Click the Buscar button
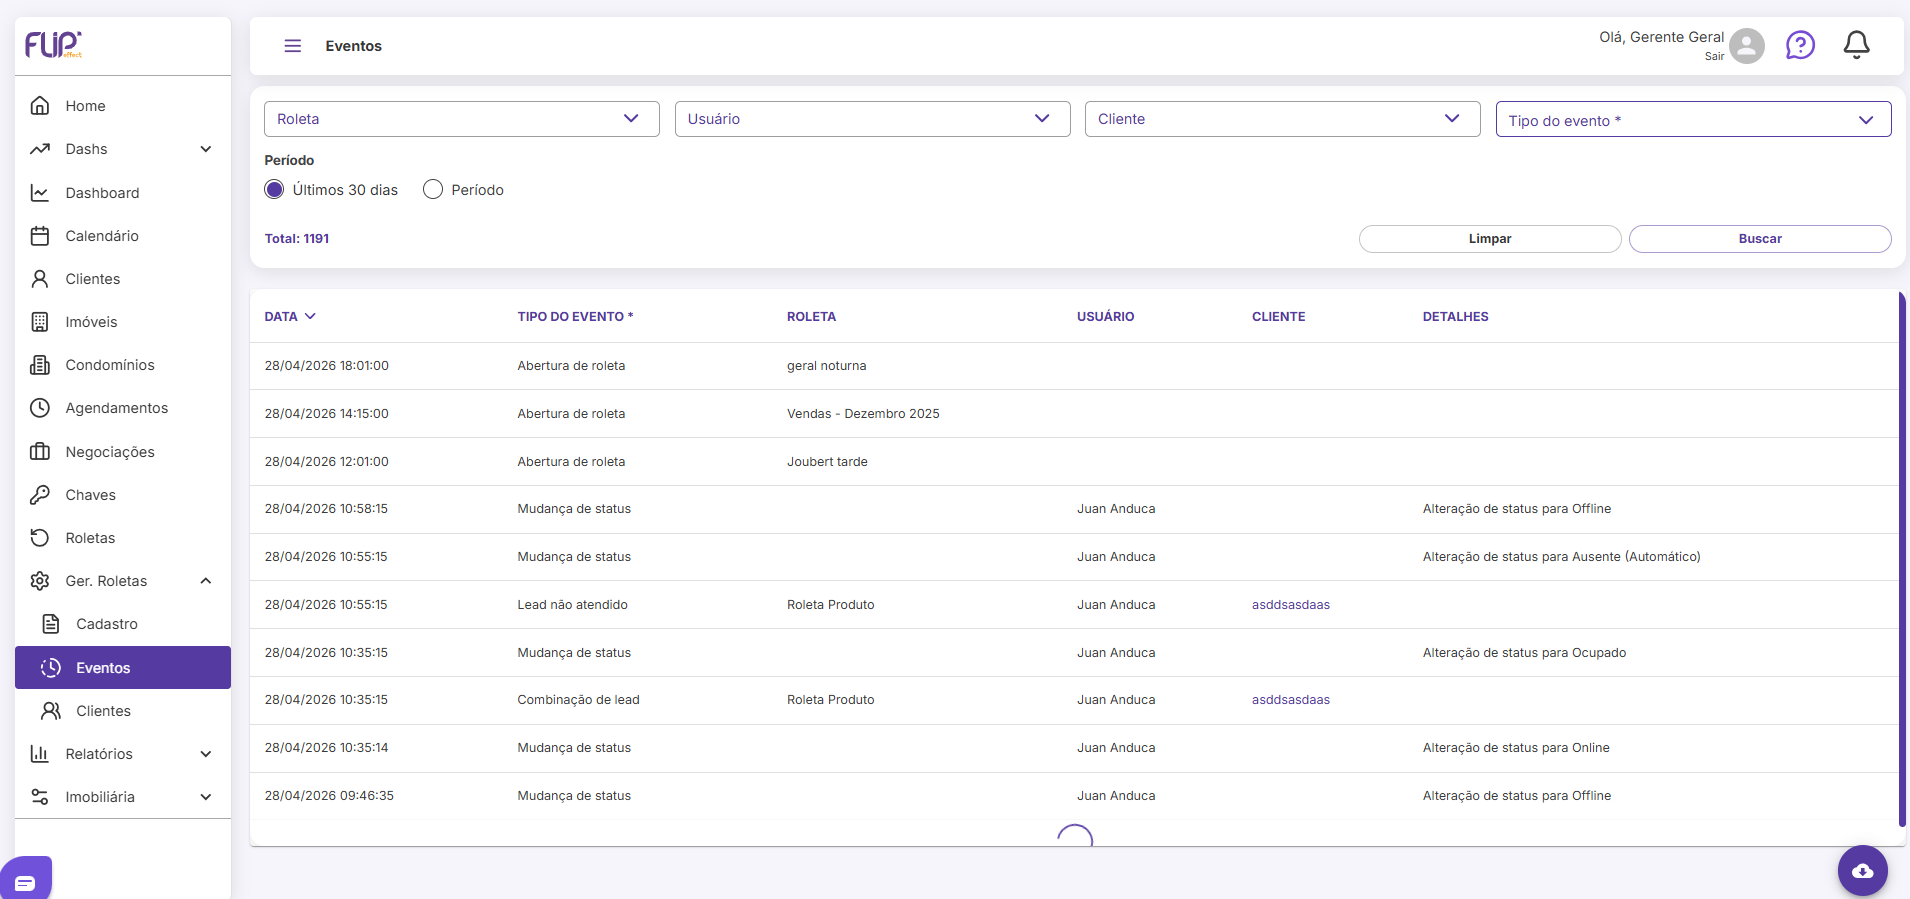Viewport: 1910px width, 899px height. coord(1760,239)
